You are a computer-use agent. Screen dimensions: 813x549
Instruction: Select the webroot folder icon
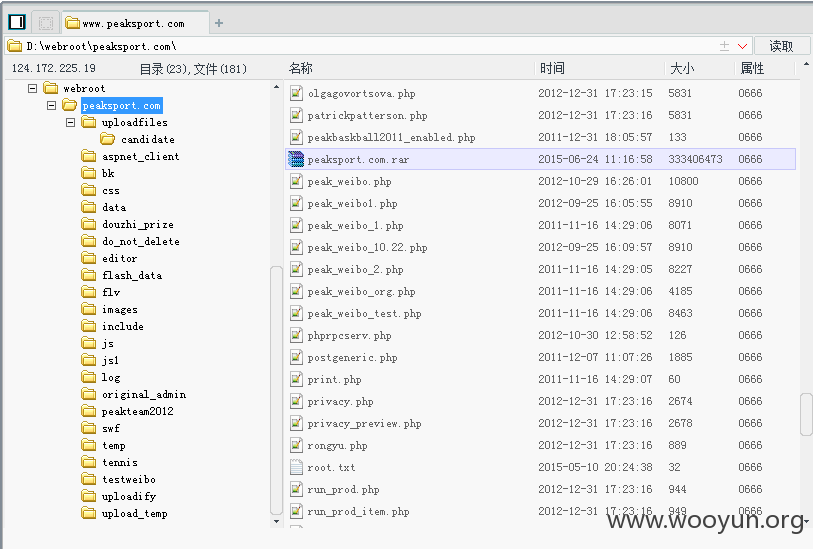tap(51, 88)
